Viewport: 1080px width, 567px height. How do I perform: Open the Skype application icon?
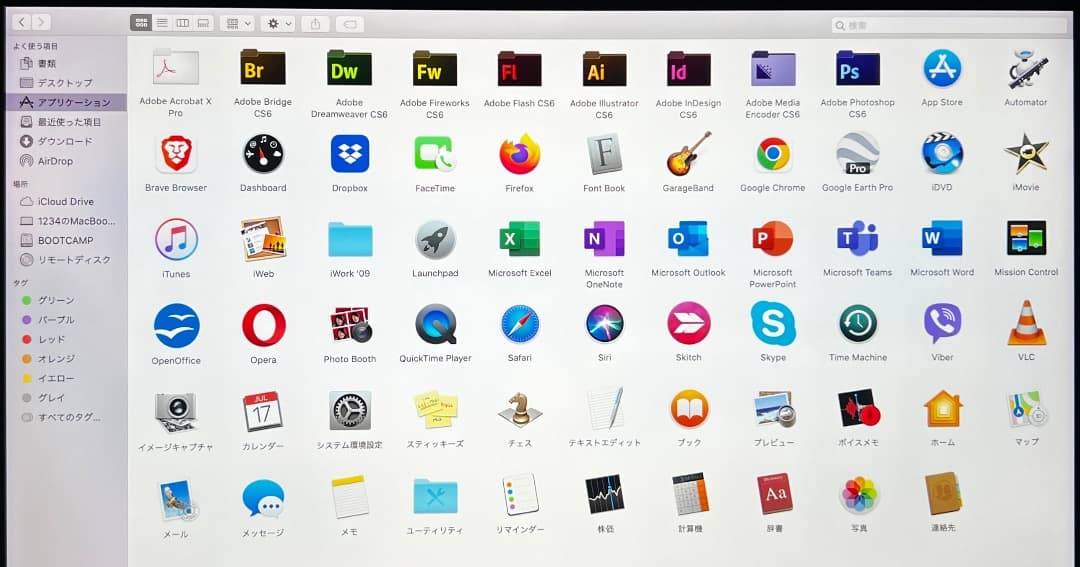pos(772,324)
